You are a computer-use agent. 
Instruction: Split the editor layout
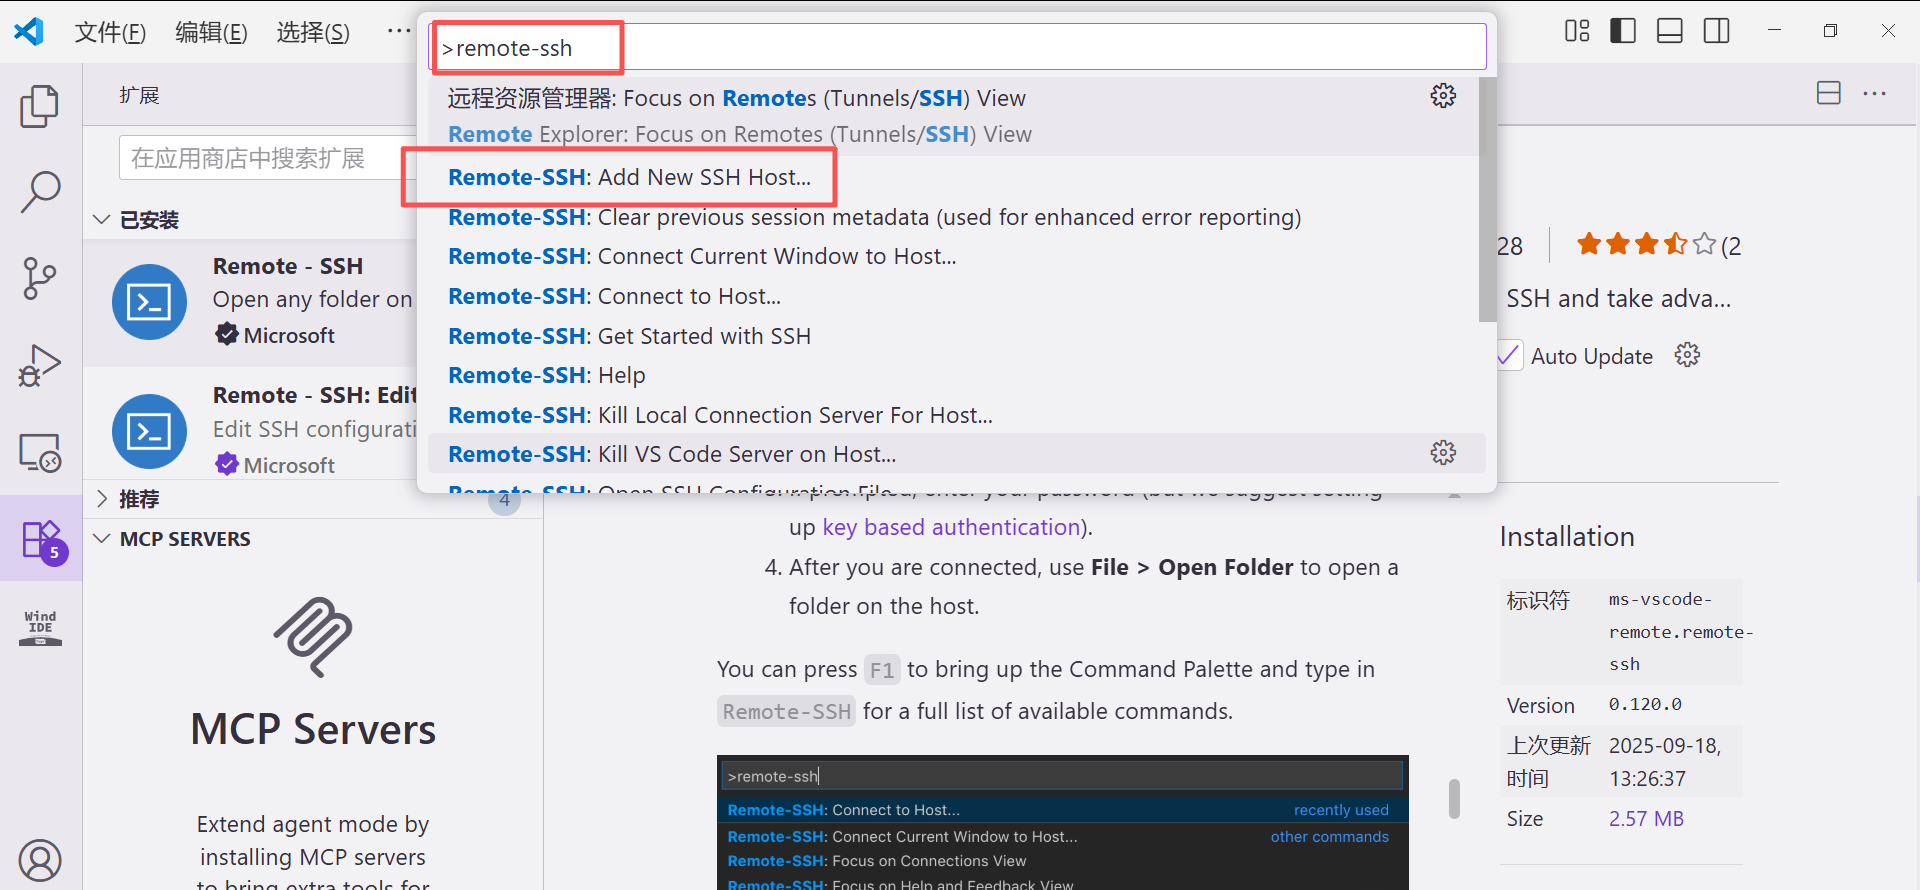coord(1829,93)
